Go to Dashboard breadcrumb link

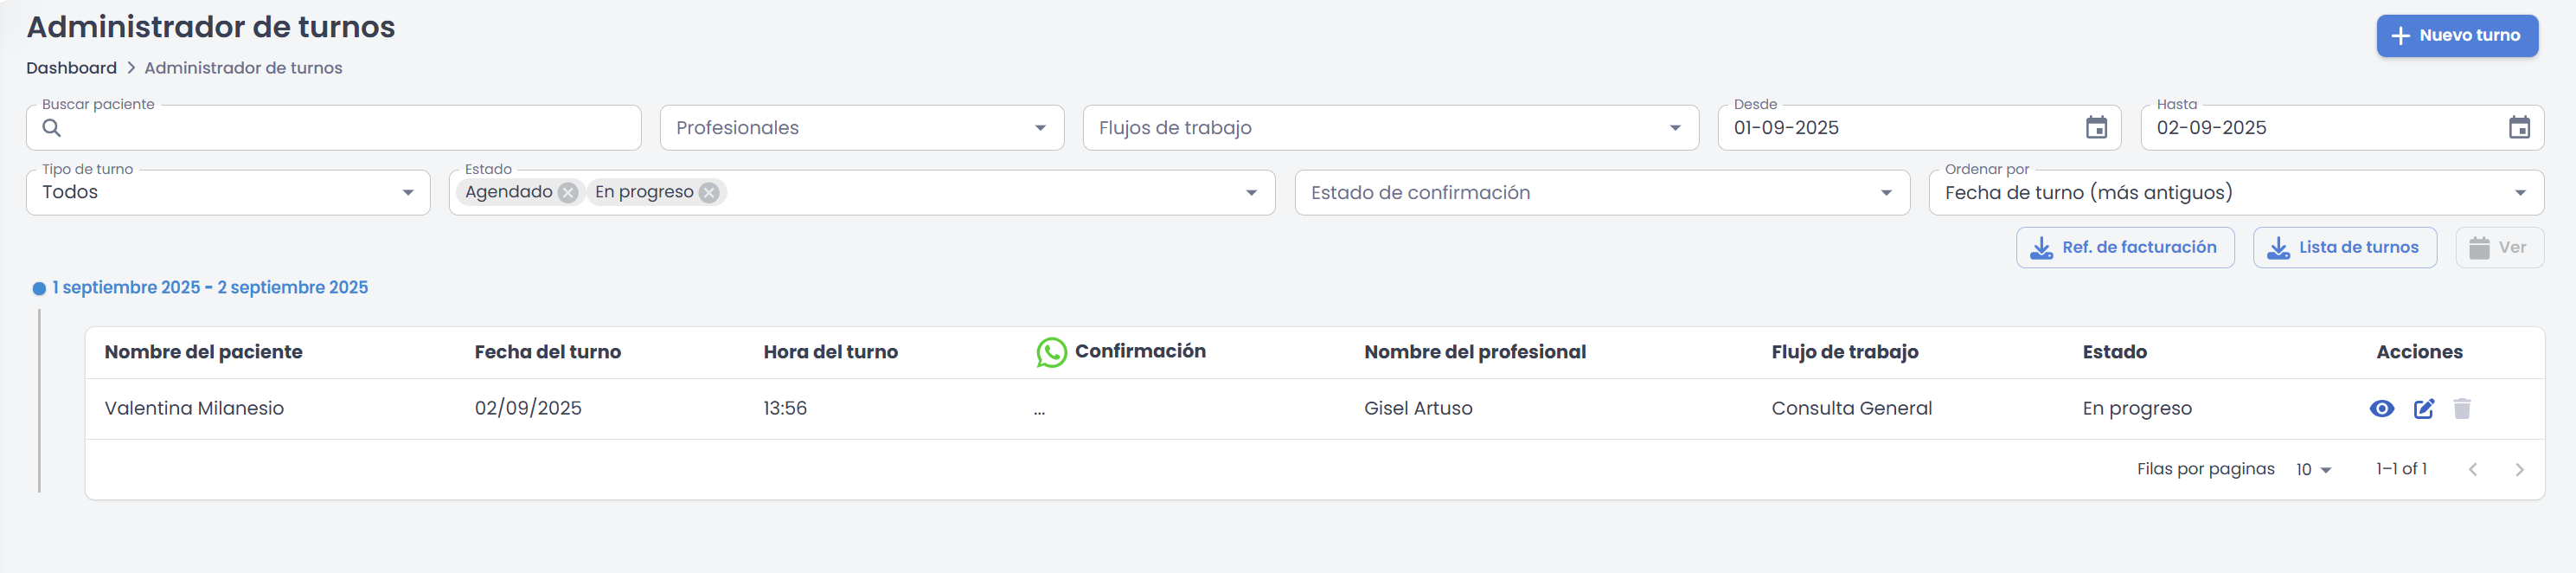pyautogui.click(x=71, y=68)
